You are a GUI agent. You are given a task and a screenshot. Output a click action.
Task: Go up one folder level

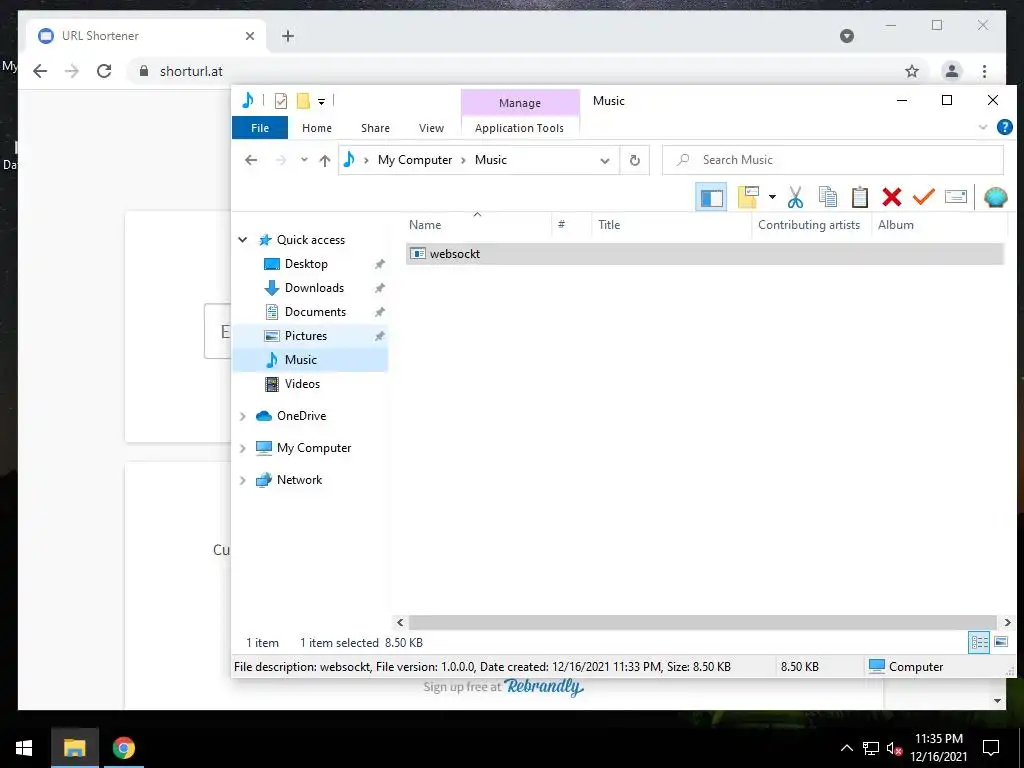coord(325,160)
